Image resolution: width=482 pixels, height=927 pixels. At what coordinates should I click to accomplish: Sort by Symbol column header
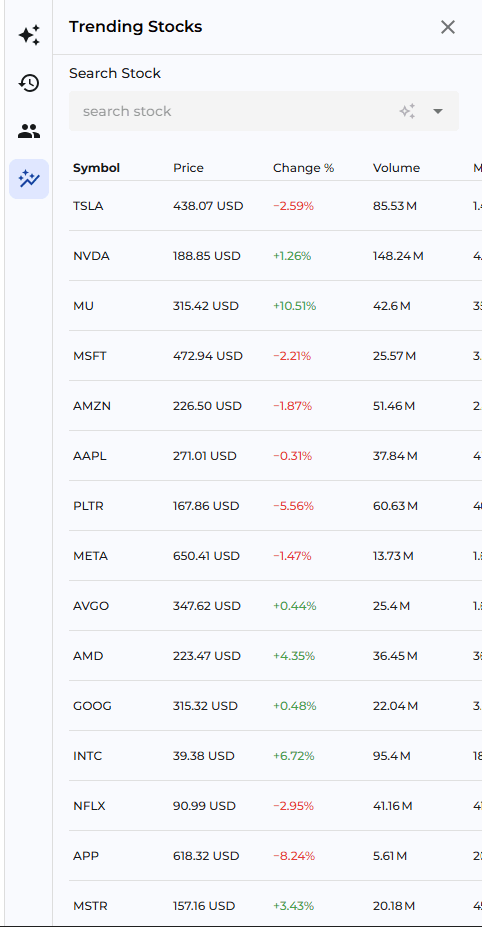[96, 168]
